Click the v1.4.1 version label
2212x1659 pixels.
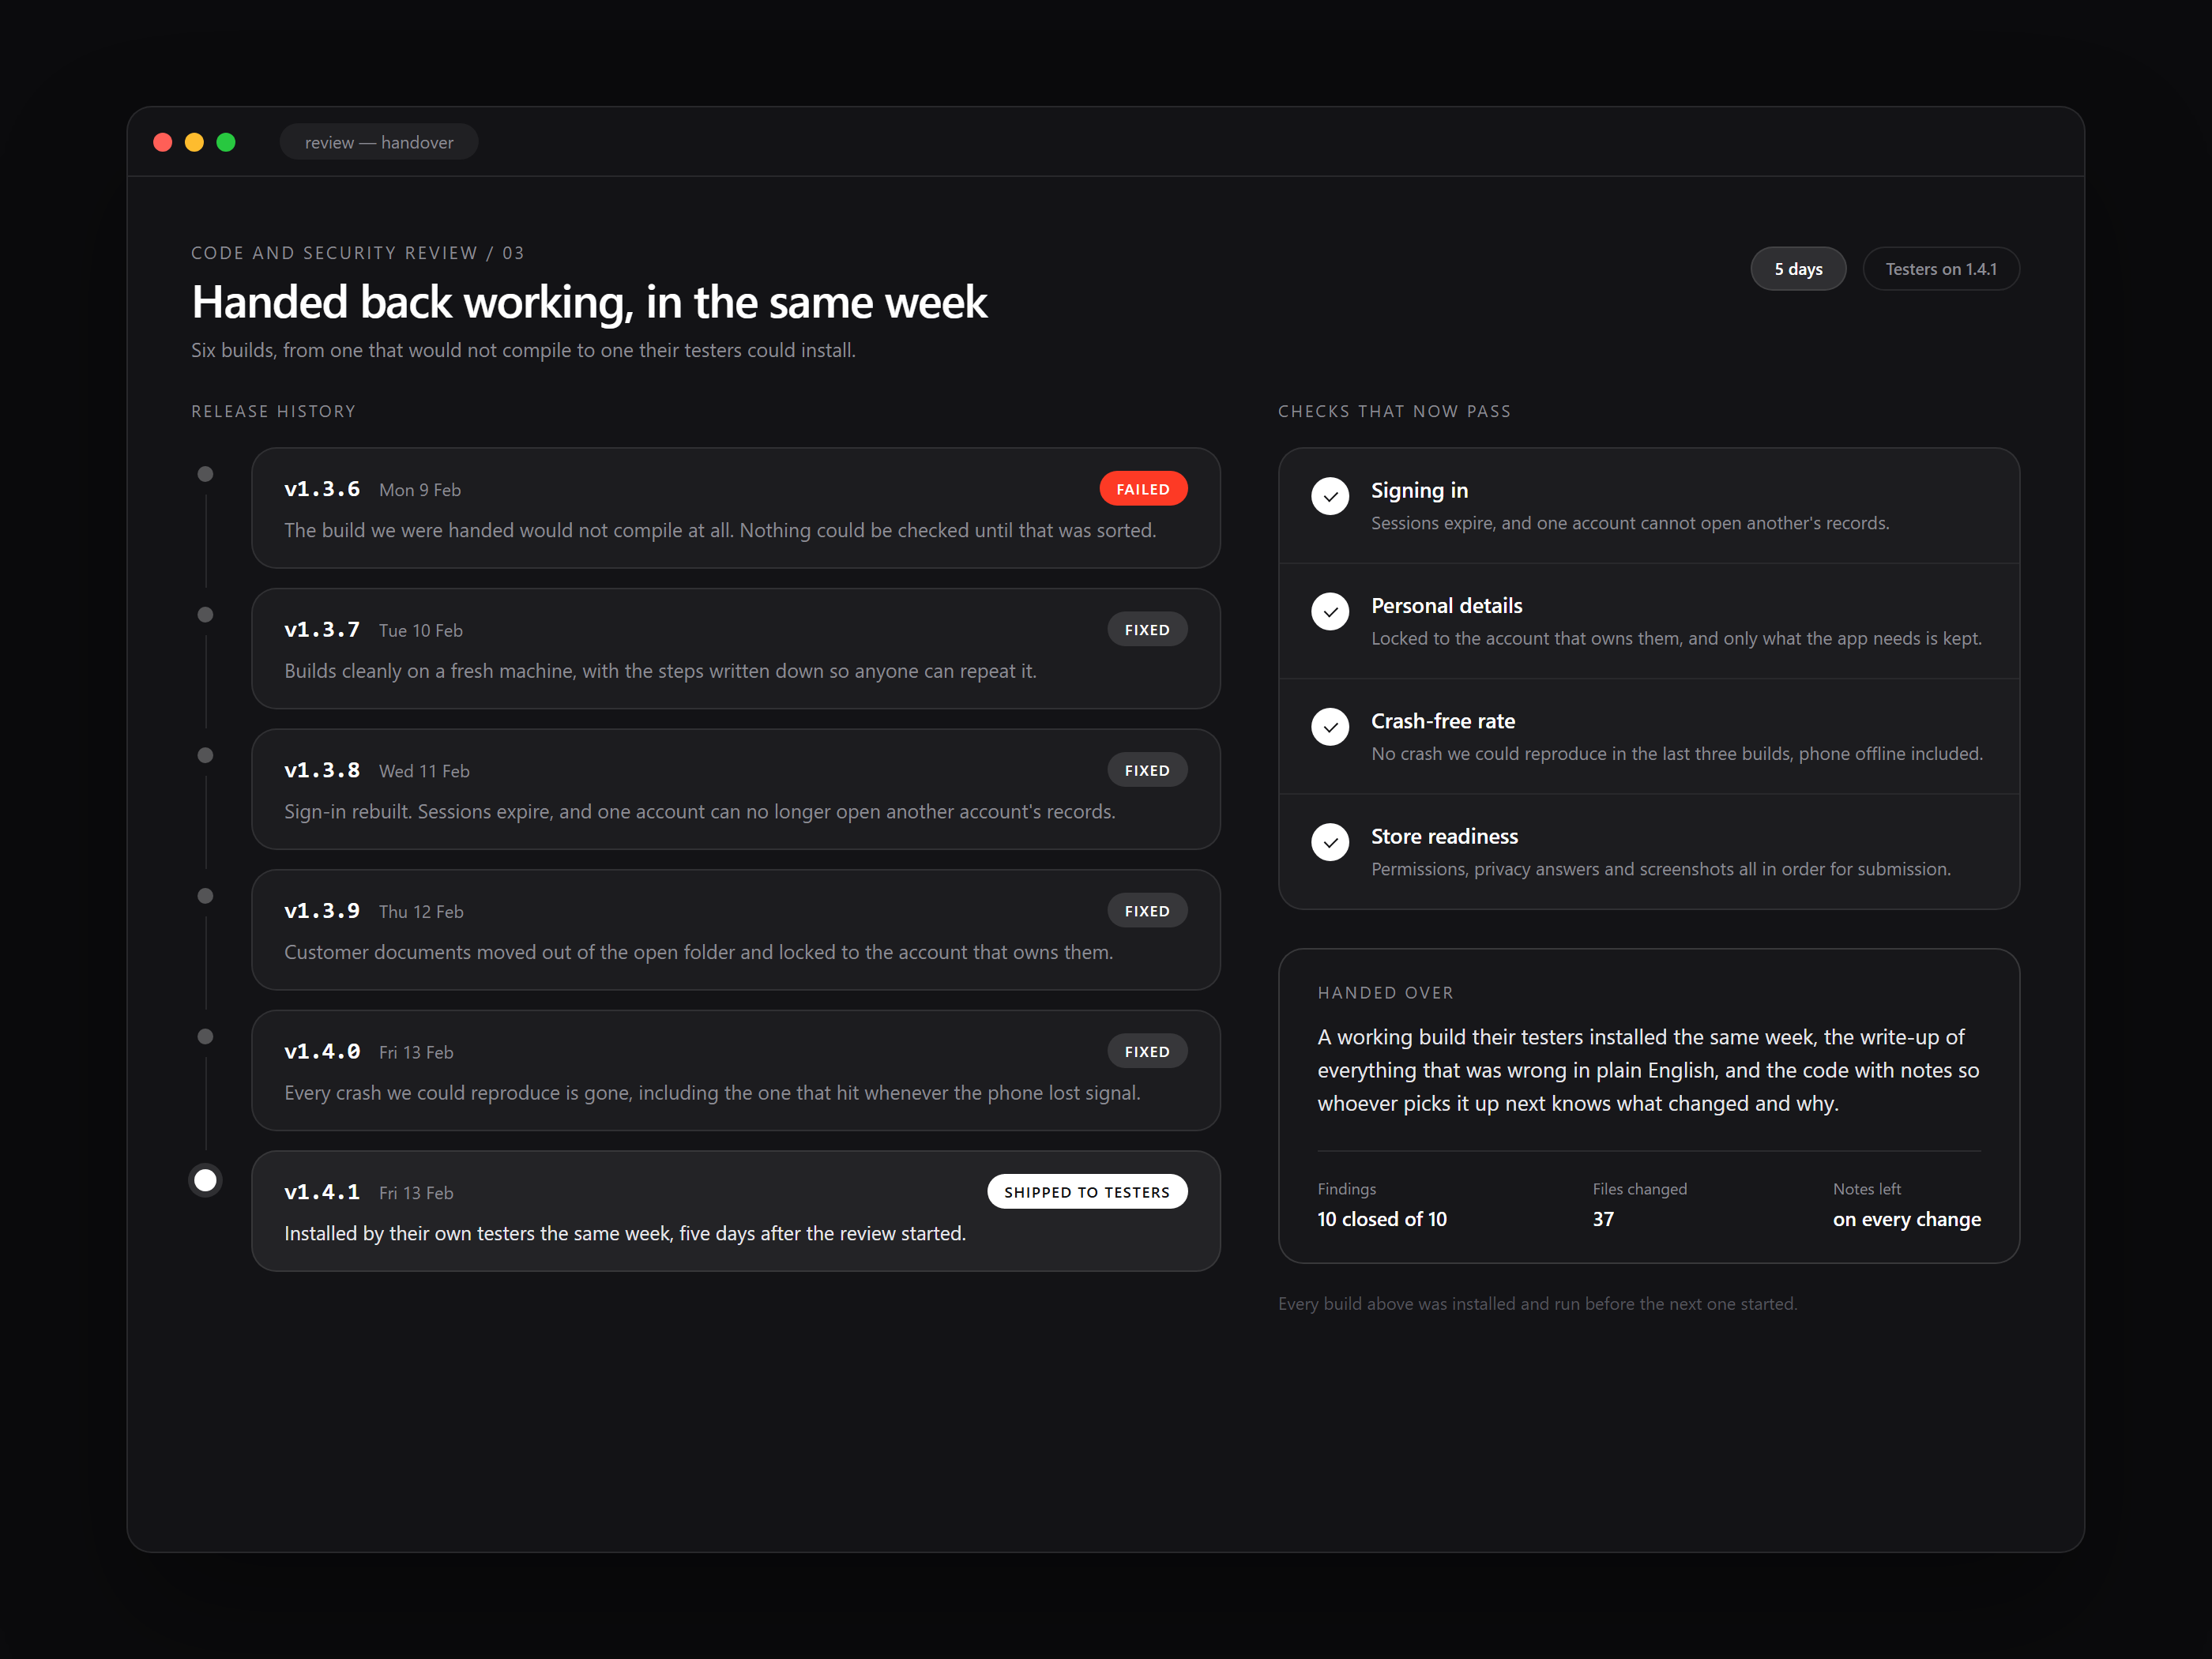(x=322, y=1192)
